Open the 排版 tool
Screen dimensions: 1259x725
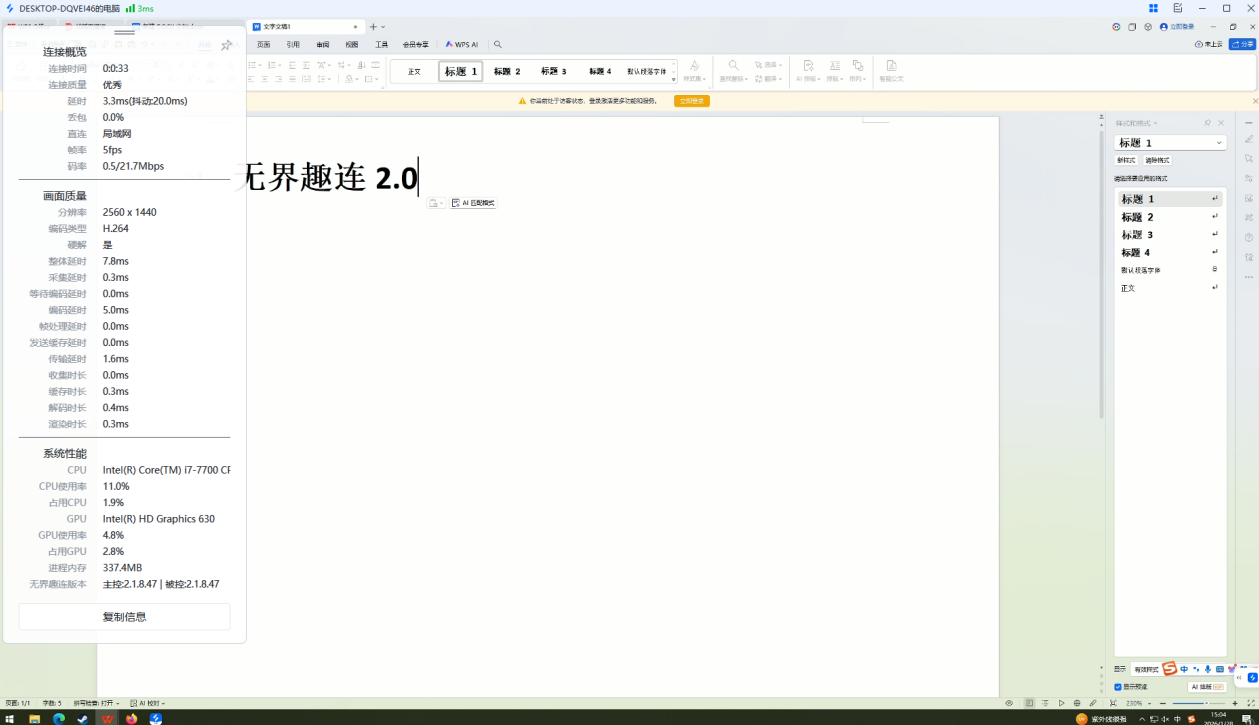click(x=834, y=72)
